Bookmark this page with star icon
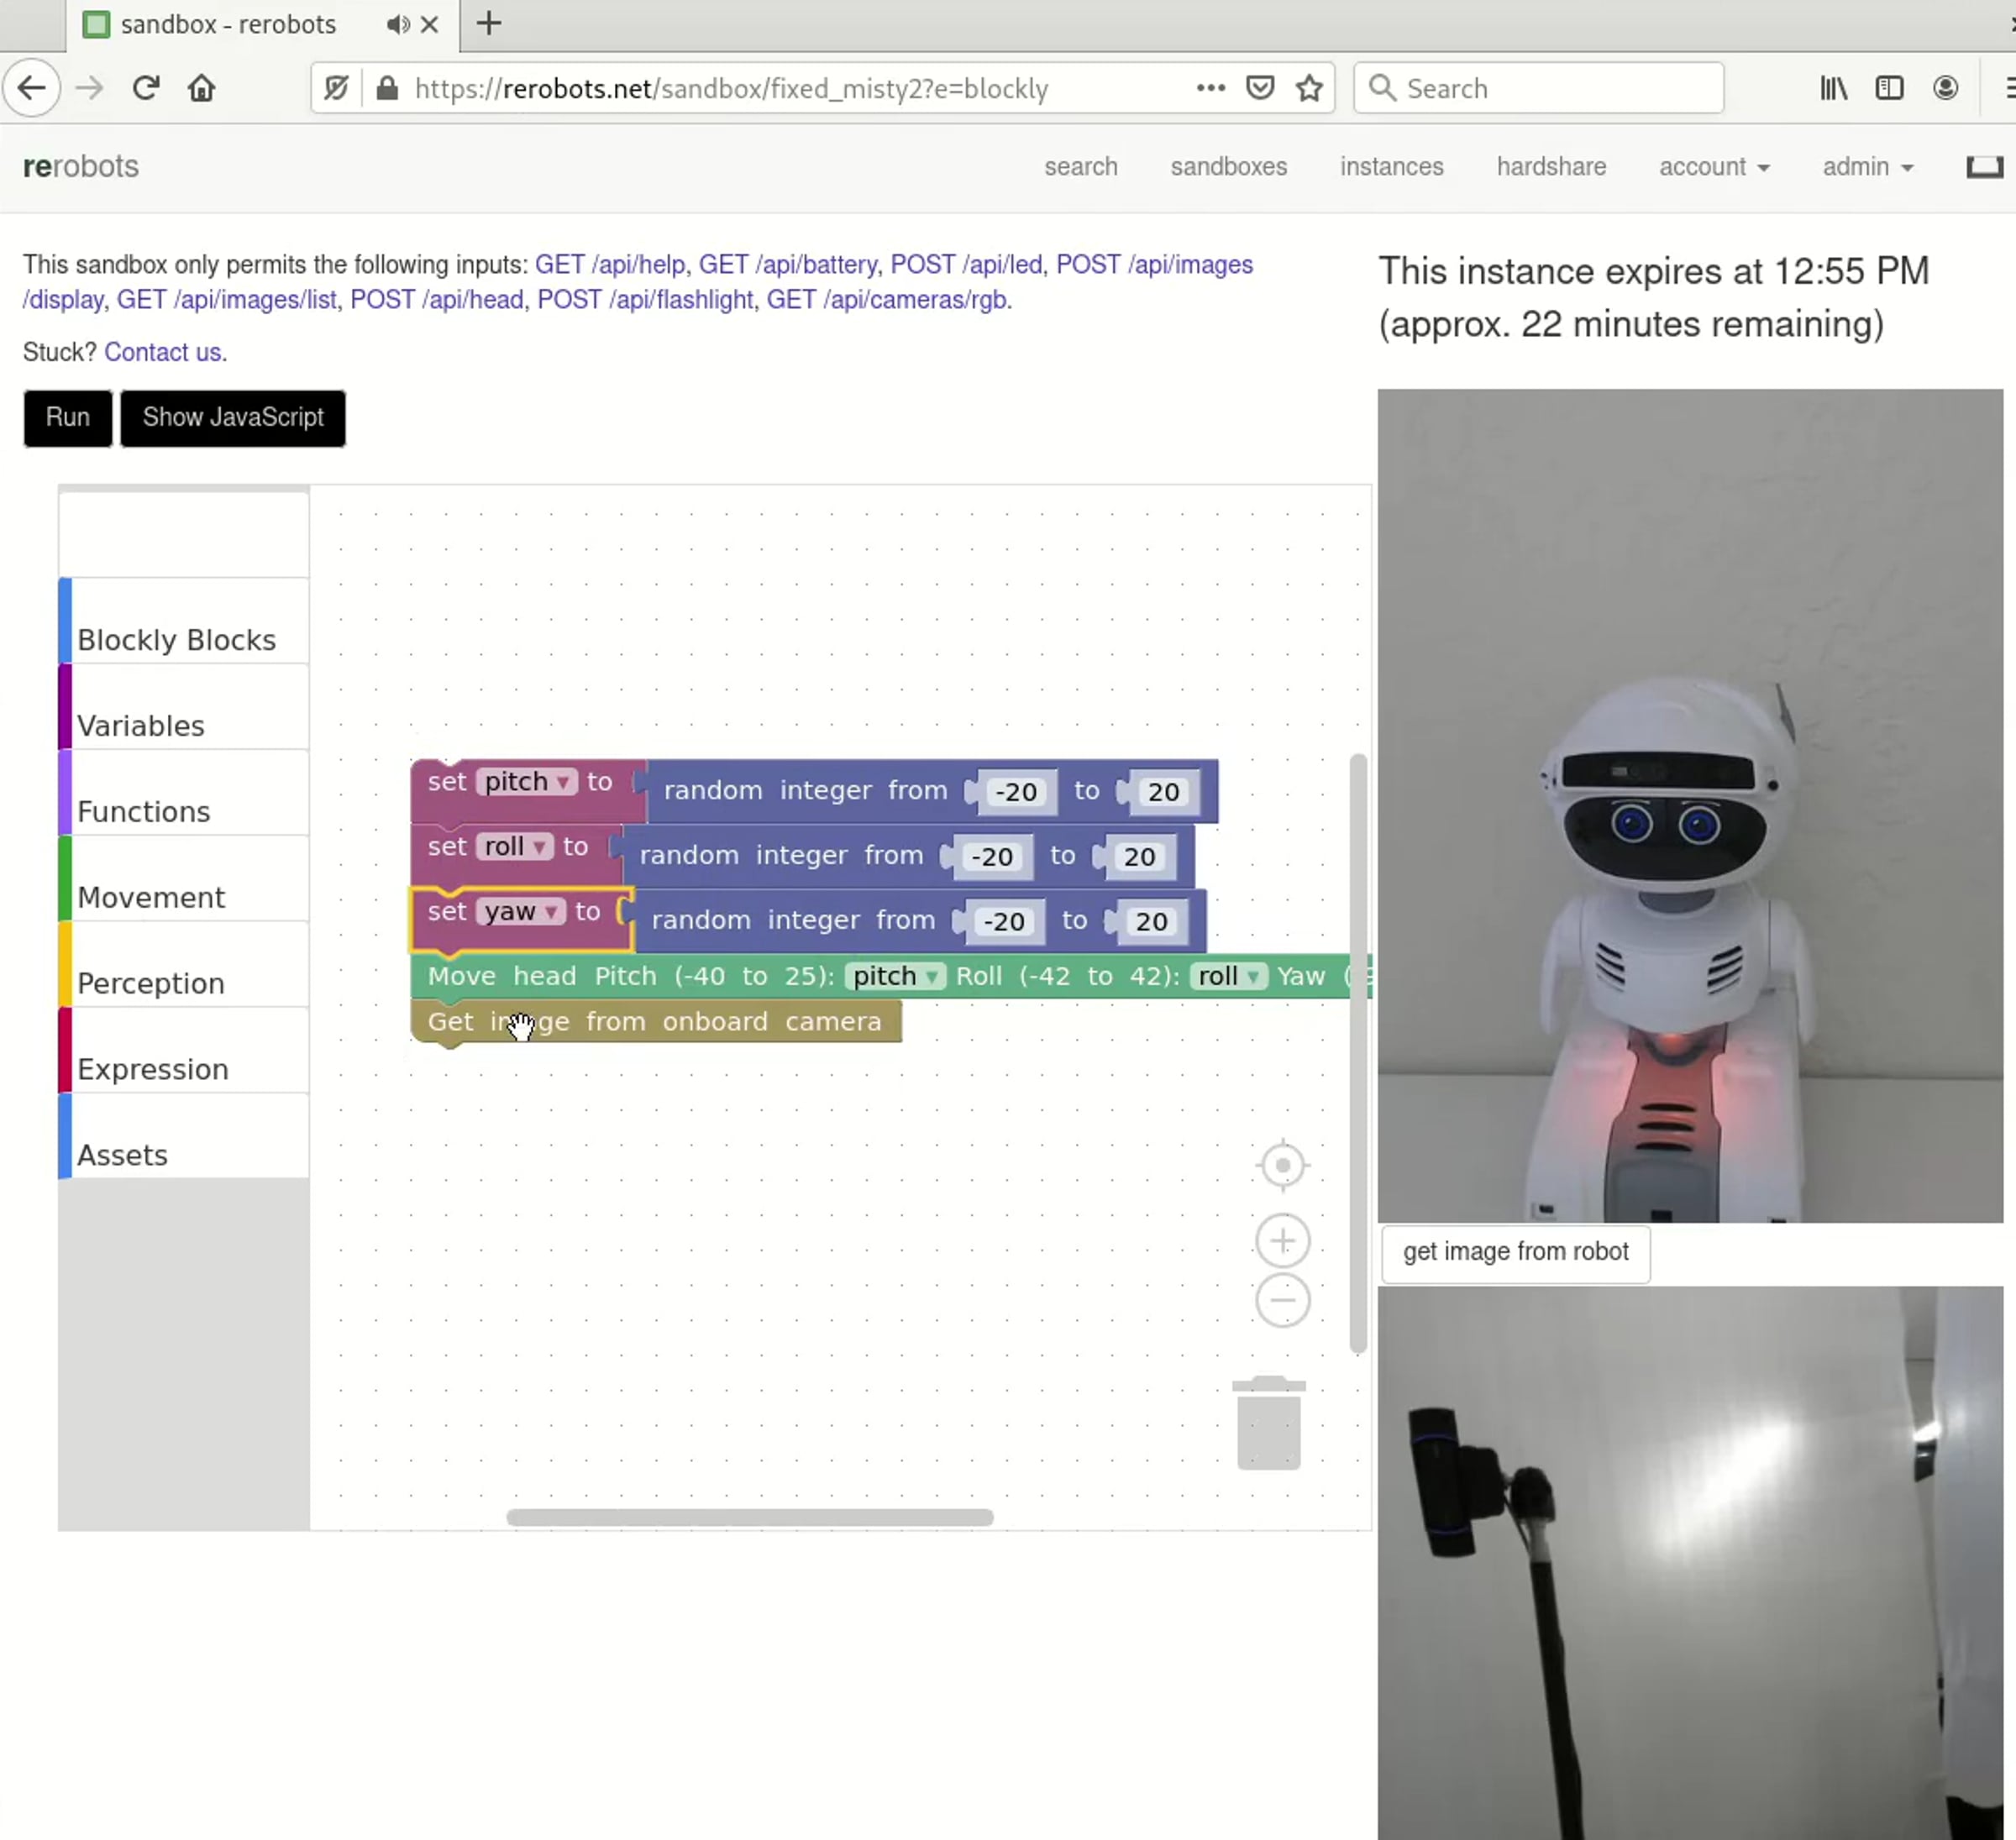The width and height of the screenshot is (2016, 1840). pos(1309,88)
